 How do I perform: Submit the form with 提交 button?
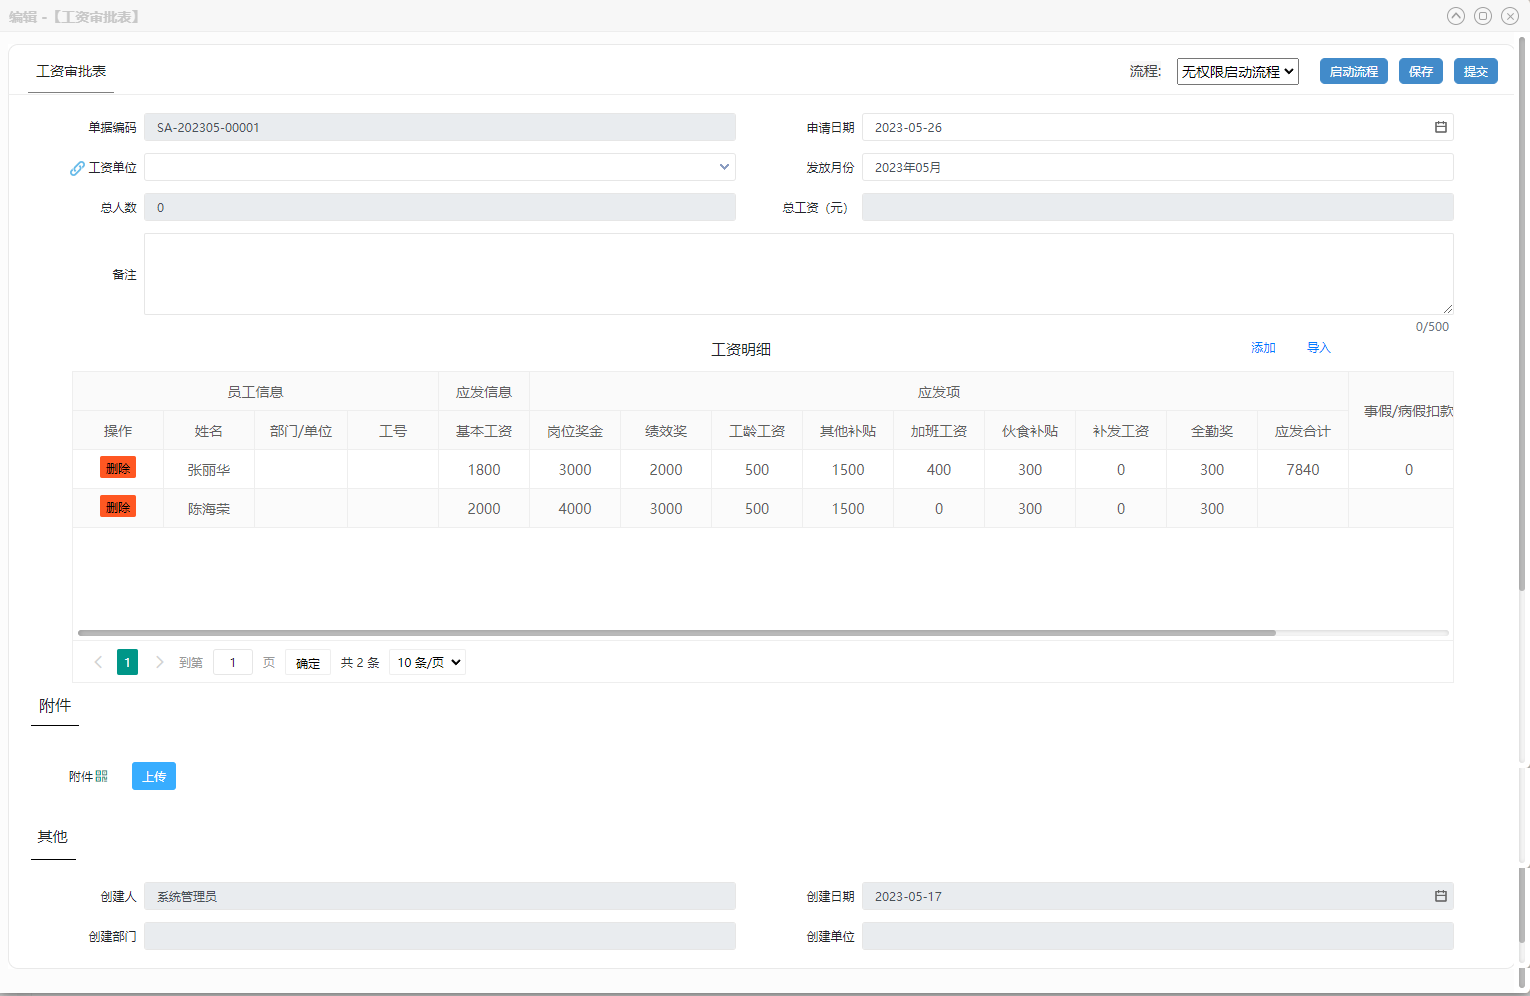1475,71
